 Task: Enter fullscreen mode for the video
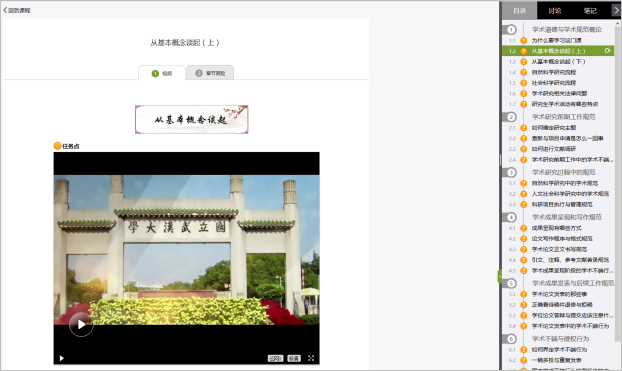tap(311, 358)
